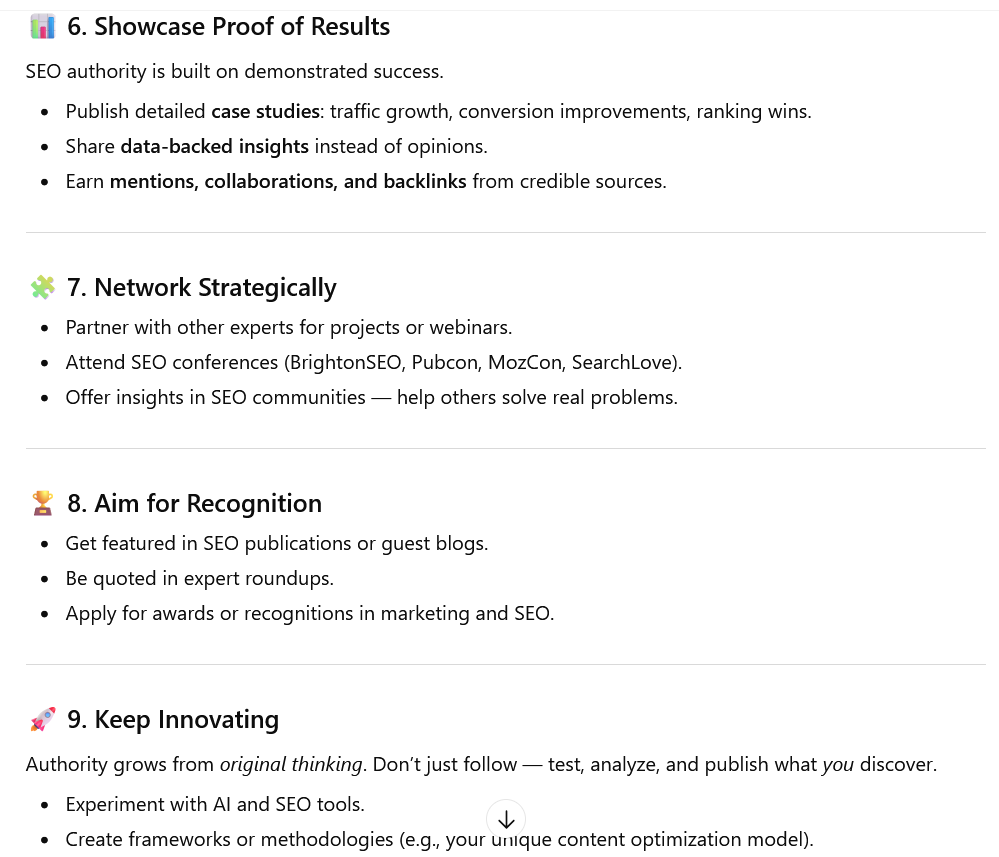Image resolution: width=999 pixels, height=857 pixels.
Task: Click the "Partner with other experts" bullet line
Action: coord(288,327)
